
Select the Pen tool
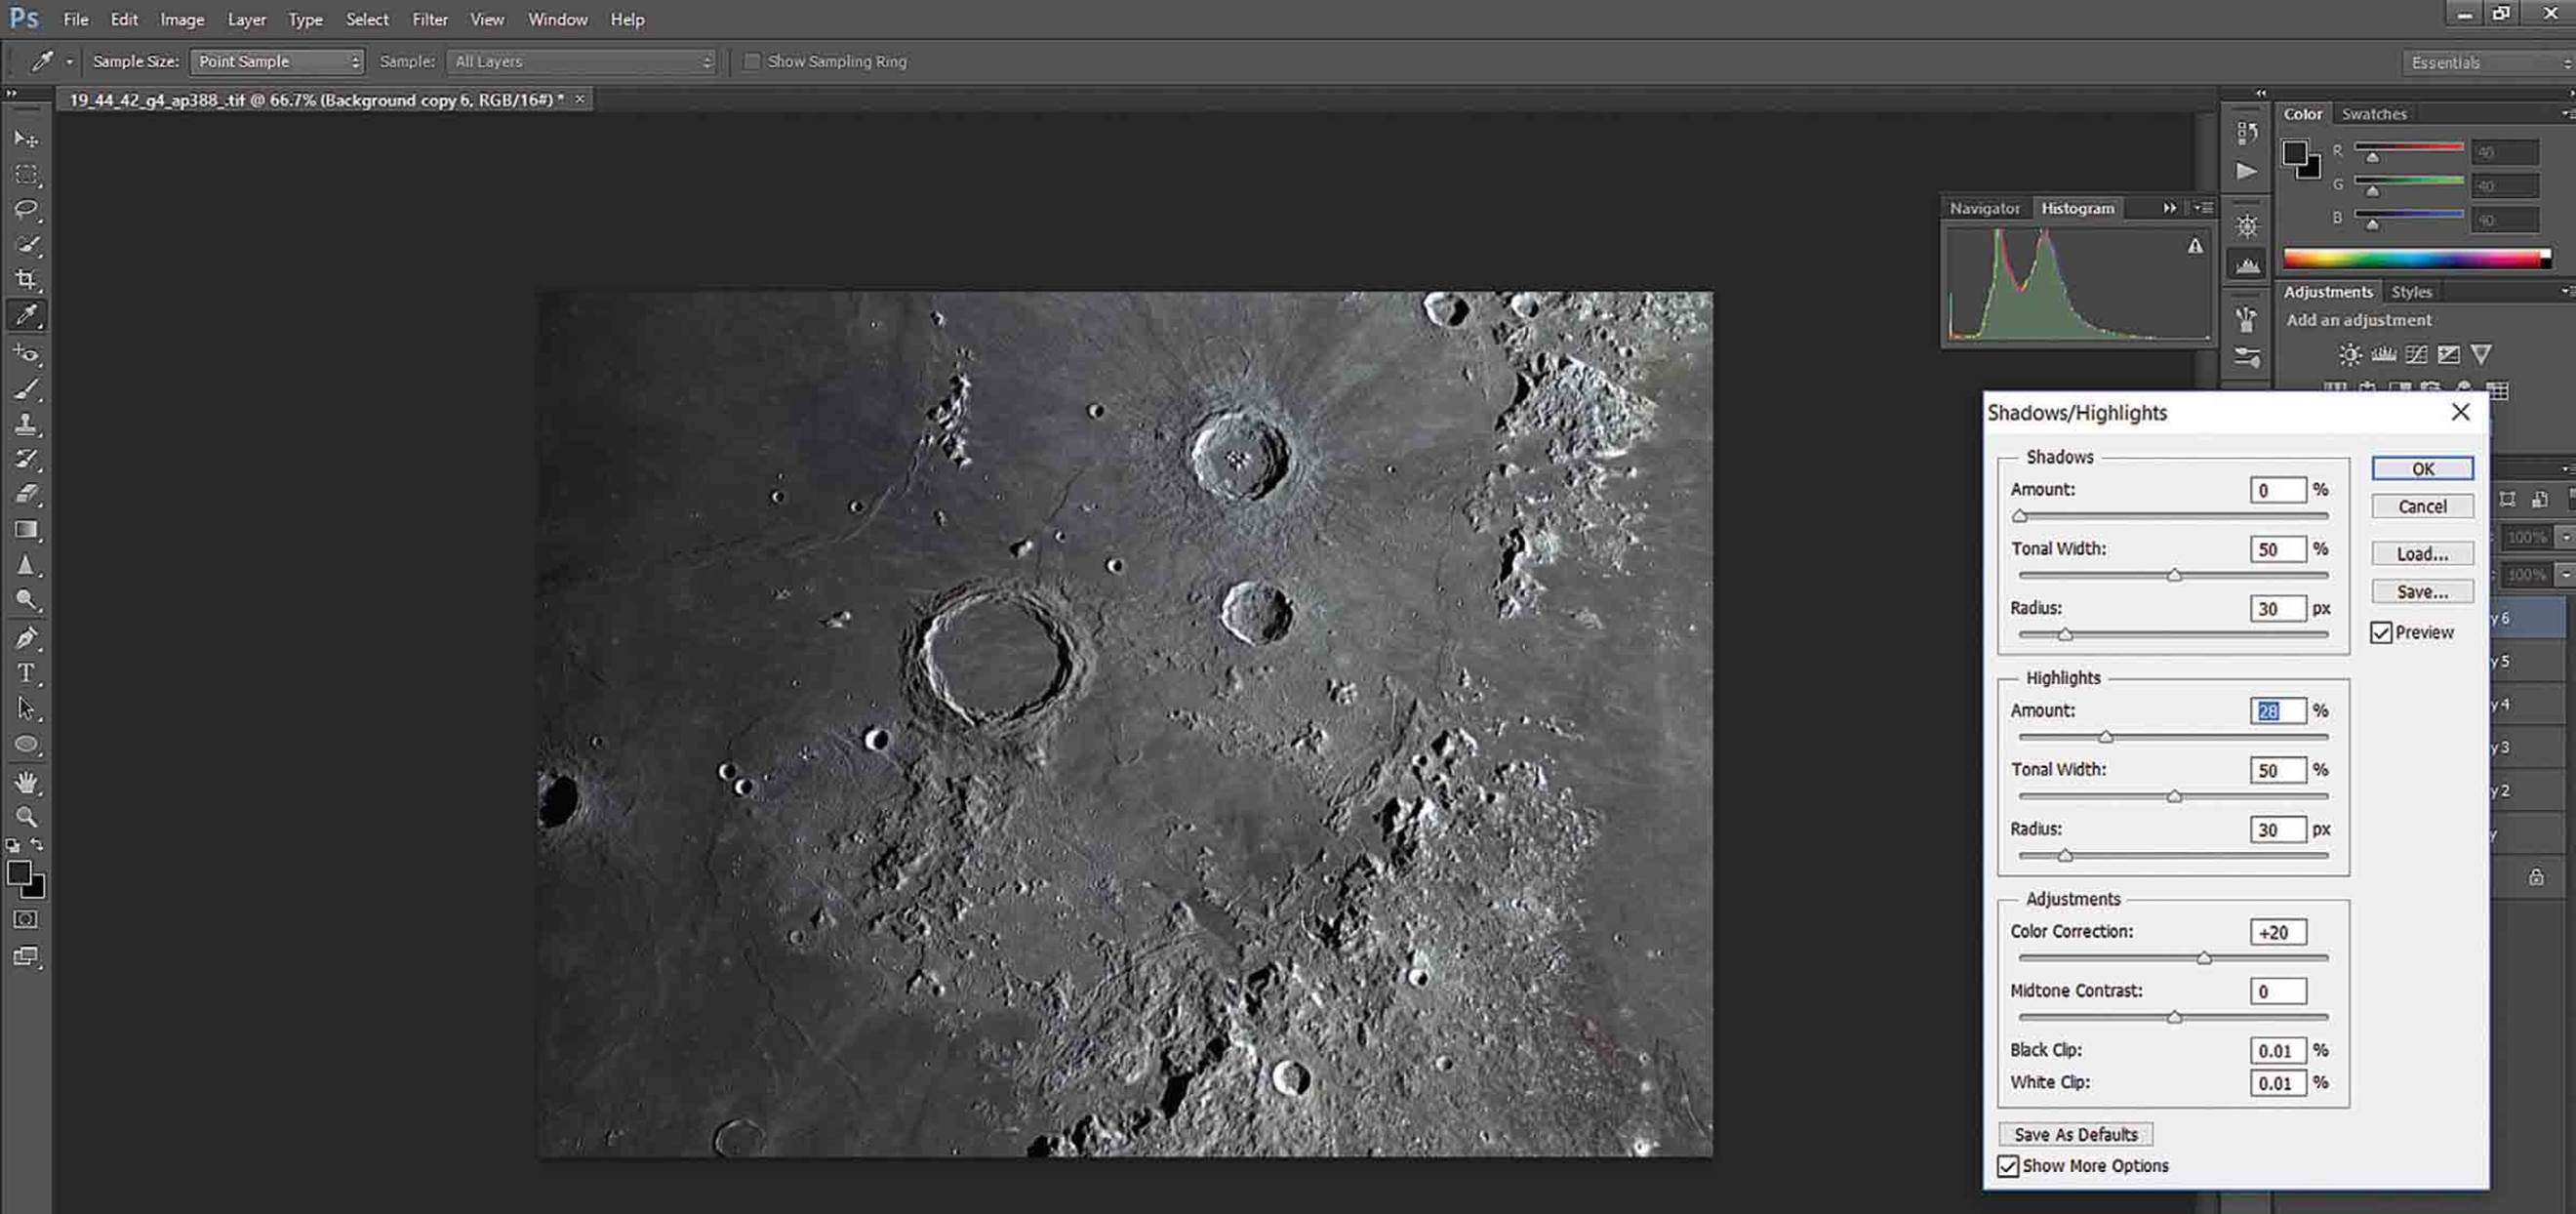(26, 638)
